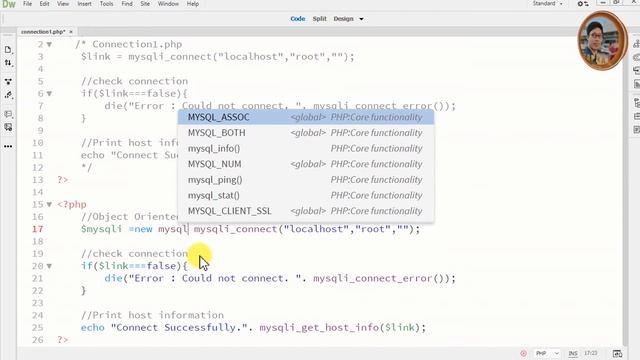Switch to Split view
The width and height of the screenshot is (640, 360).
pyautogui.click(x=320, y=19)
